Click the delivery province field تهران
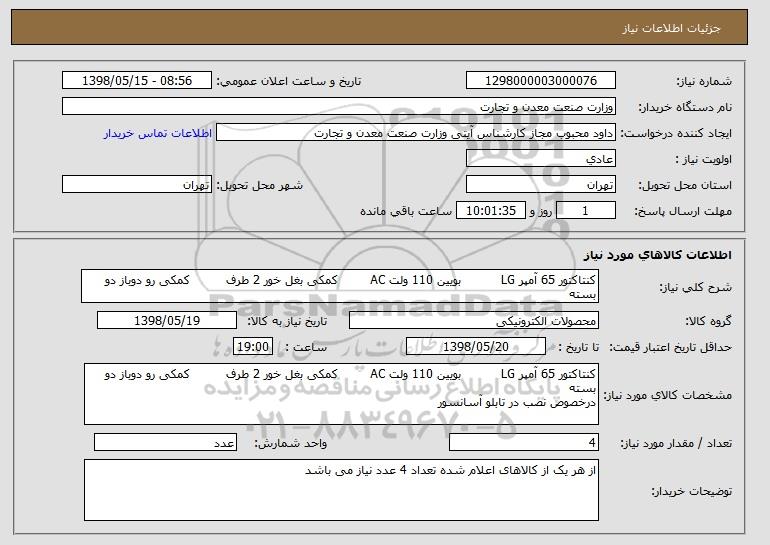Image resolution: width=770 pixels, height=545 pixels. pyautogui.click(x=541, y=185)
